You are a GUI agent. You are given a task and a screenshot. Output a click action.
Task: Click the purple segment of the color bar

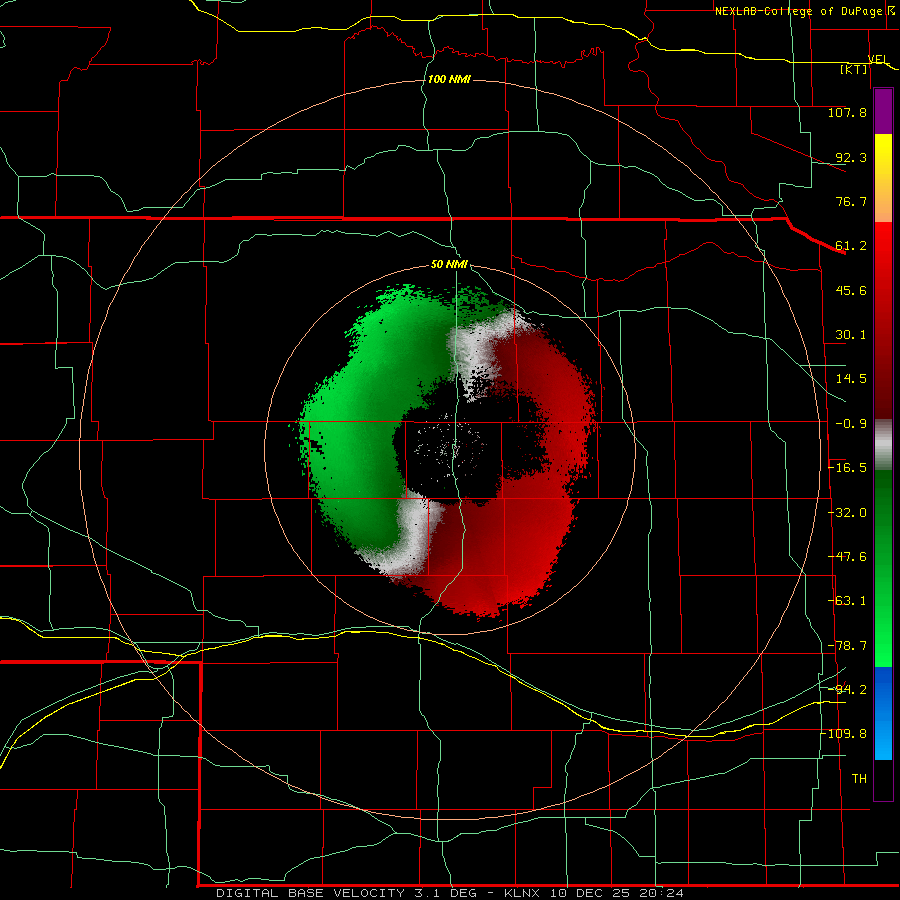tap(883, 111)
